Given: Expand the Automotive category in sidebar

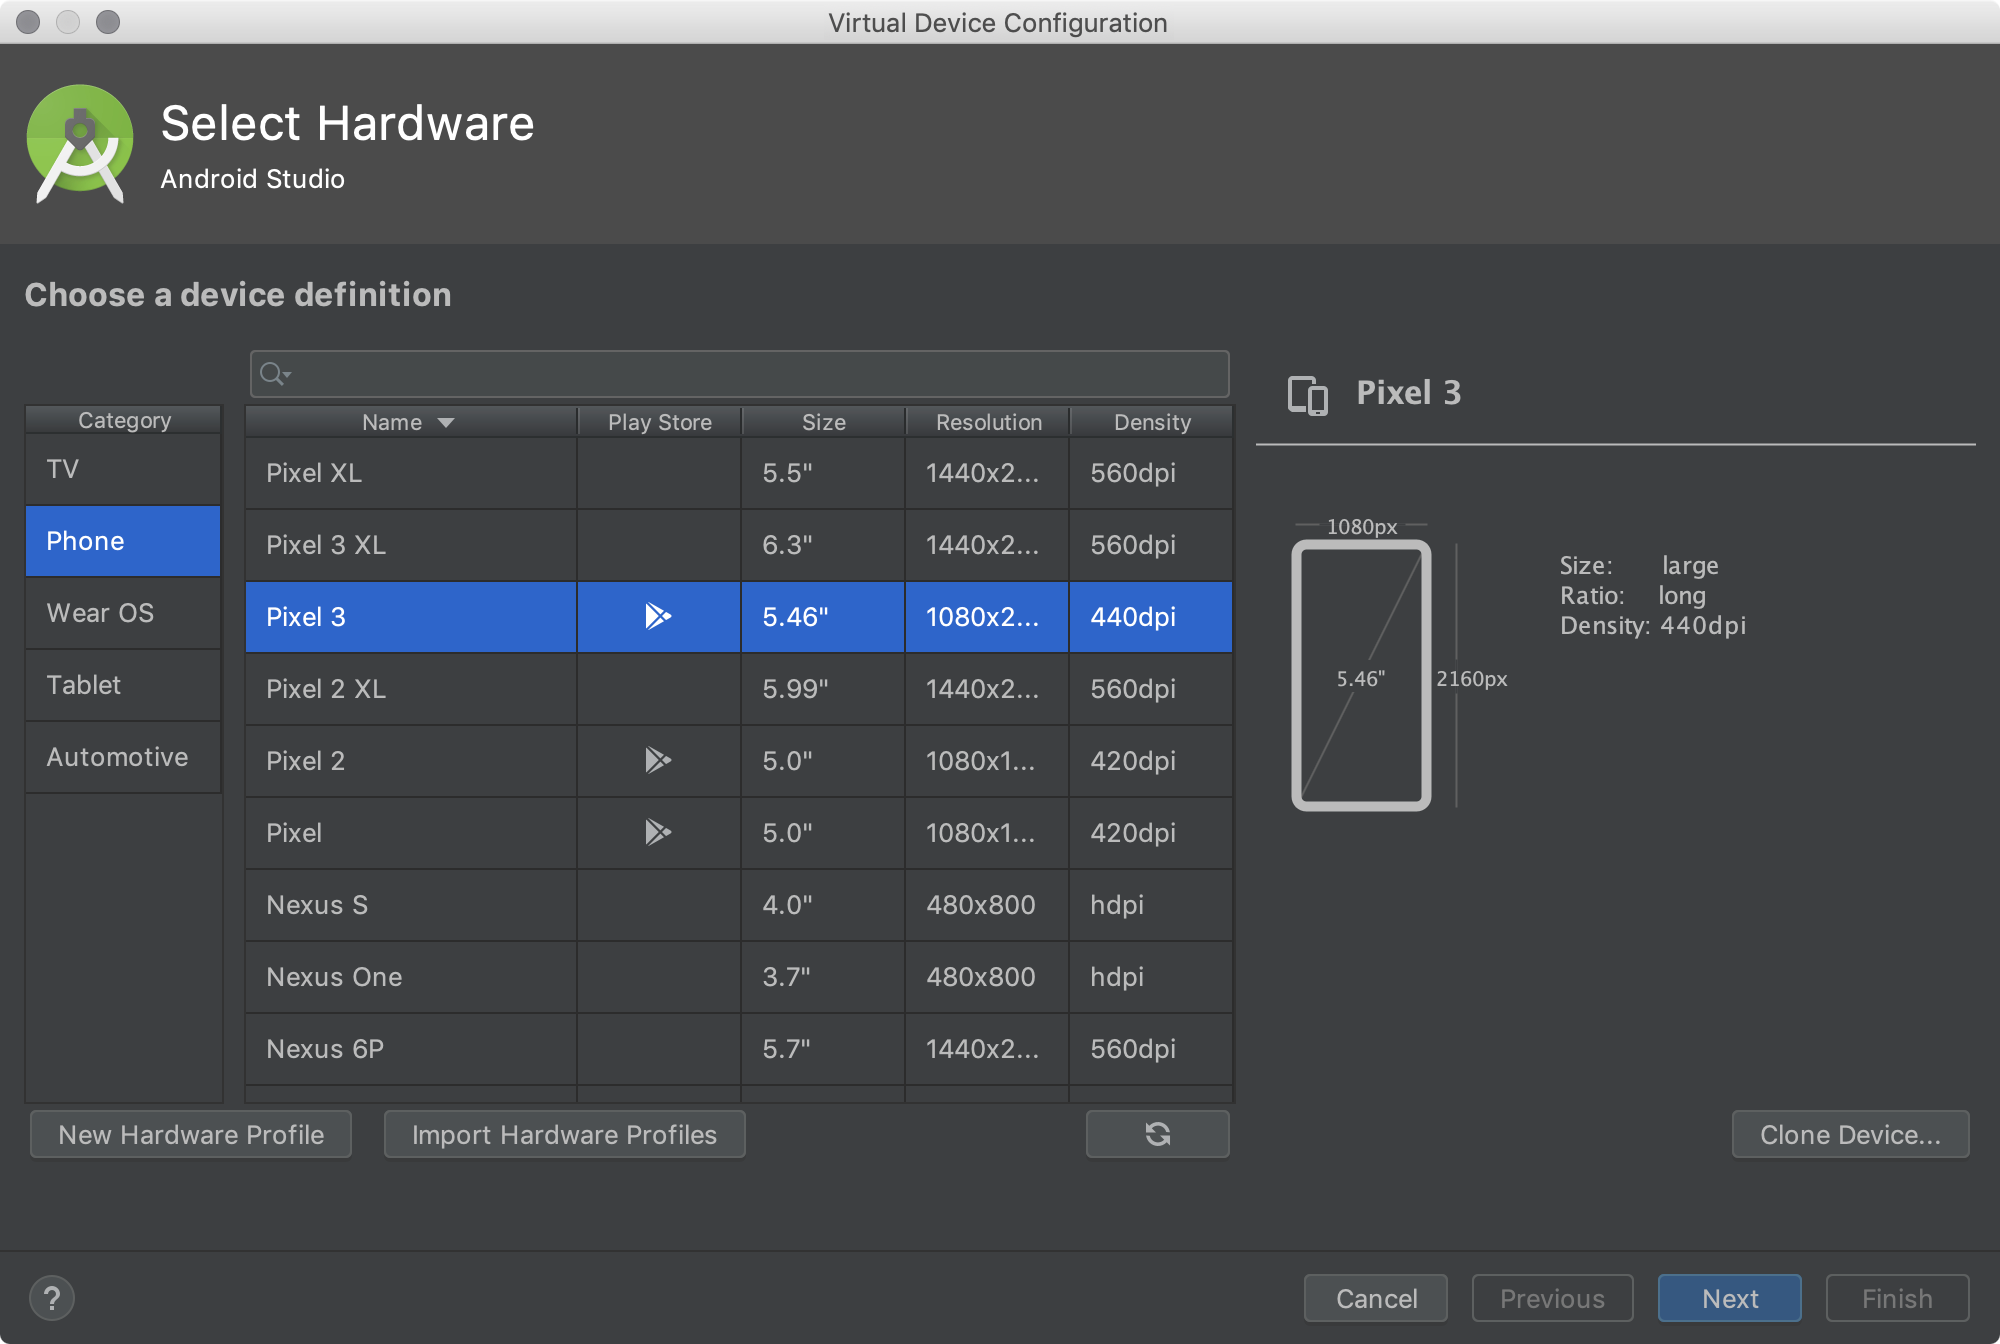Looking at the screenshot, I should pyautogui.click(x=118, y=756).
